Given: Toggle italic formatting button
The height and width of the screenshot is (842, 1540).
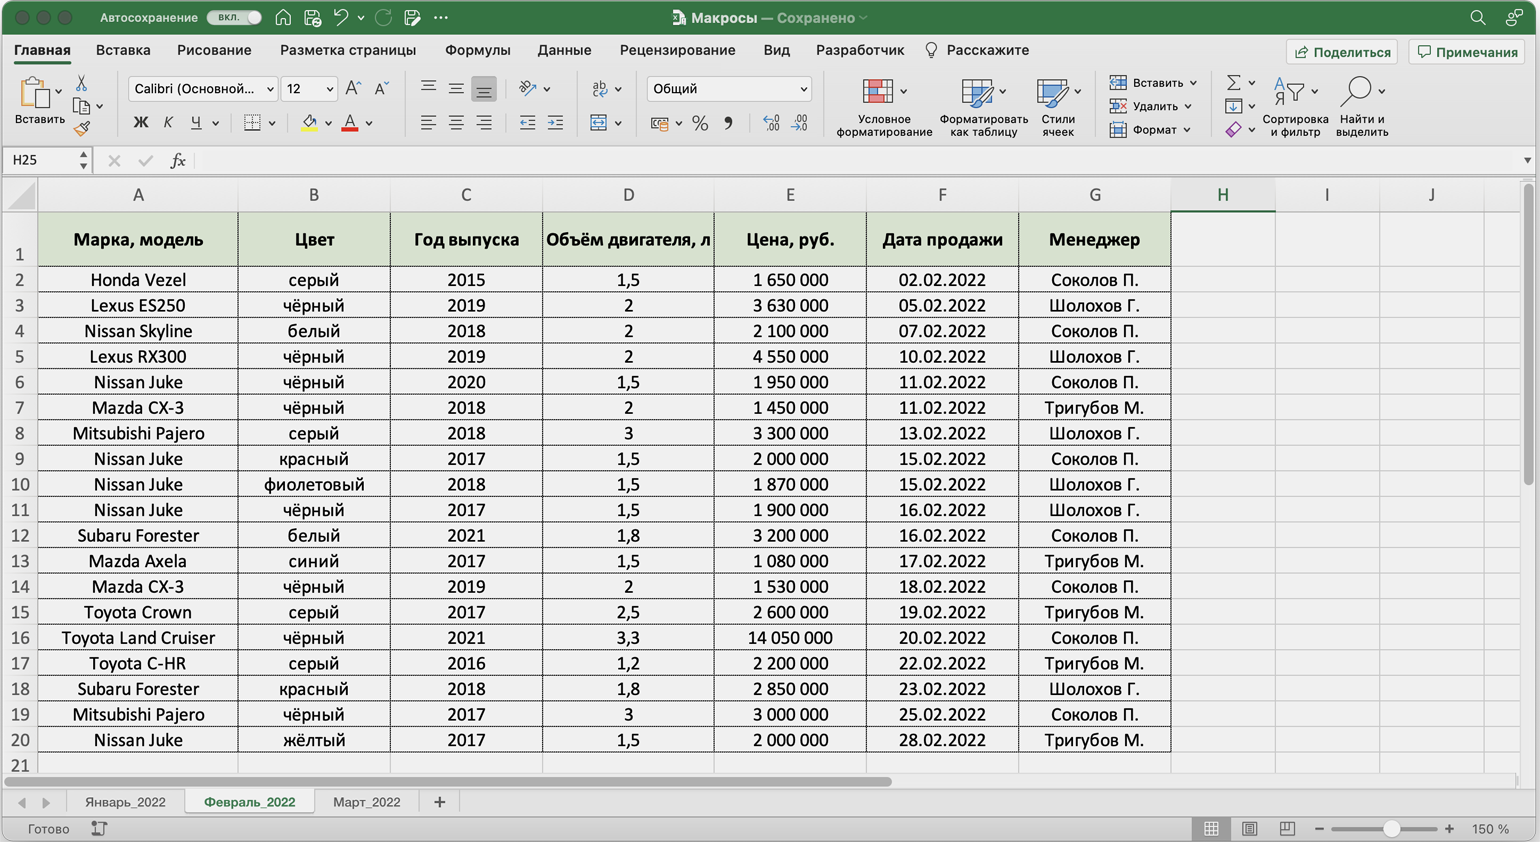Looking at the screenshot, I should pos(168,123).
